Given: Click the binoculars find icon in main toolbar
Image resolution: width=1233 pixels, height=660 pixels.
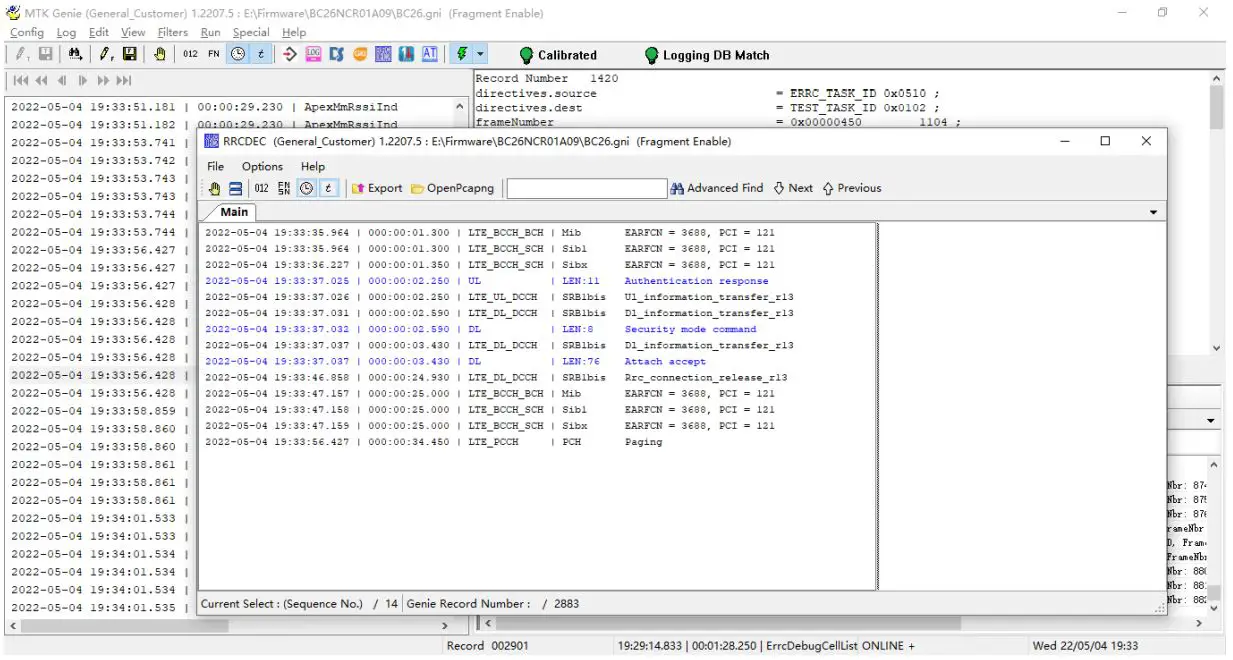Looking at the screenshot, I should pyautogui.click(x=76, y=54).
